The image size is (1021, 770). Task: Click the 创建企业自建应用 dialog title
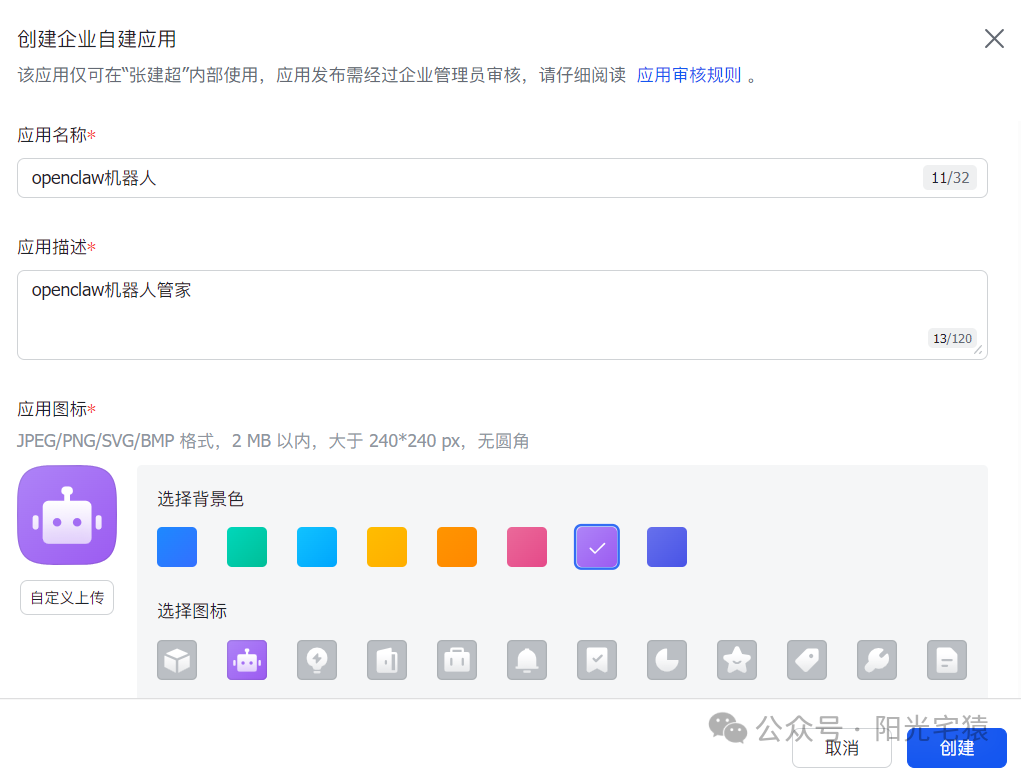96,39
